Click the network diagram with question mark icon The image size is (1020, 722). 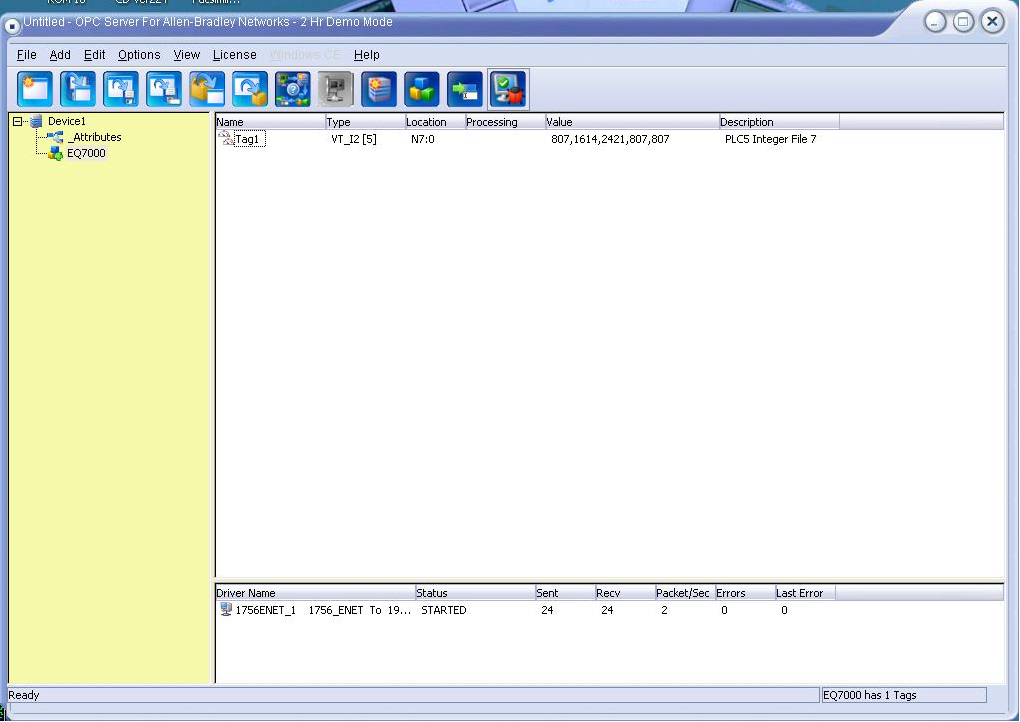point(293,89)
